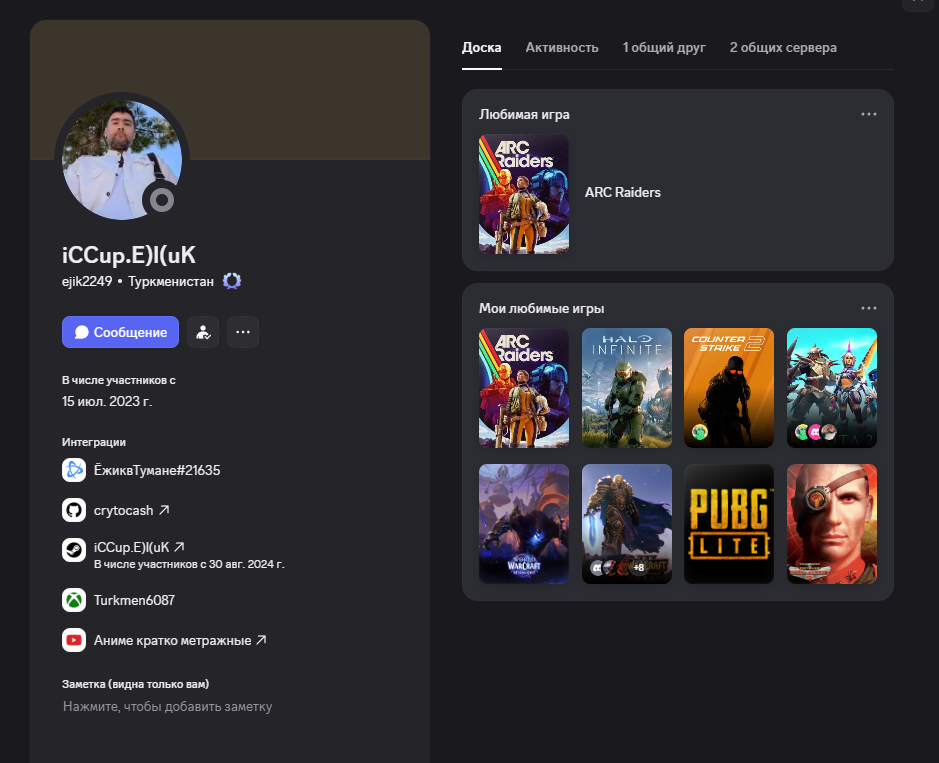Image resolution: width=939 pixels, height=763 pixels.
Task: Click the 15 июл. 2023 г. join date
Action: 107,401
